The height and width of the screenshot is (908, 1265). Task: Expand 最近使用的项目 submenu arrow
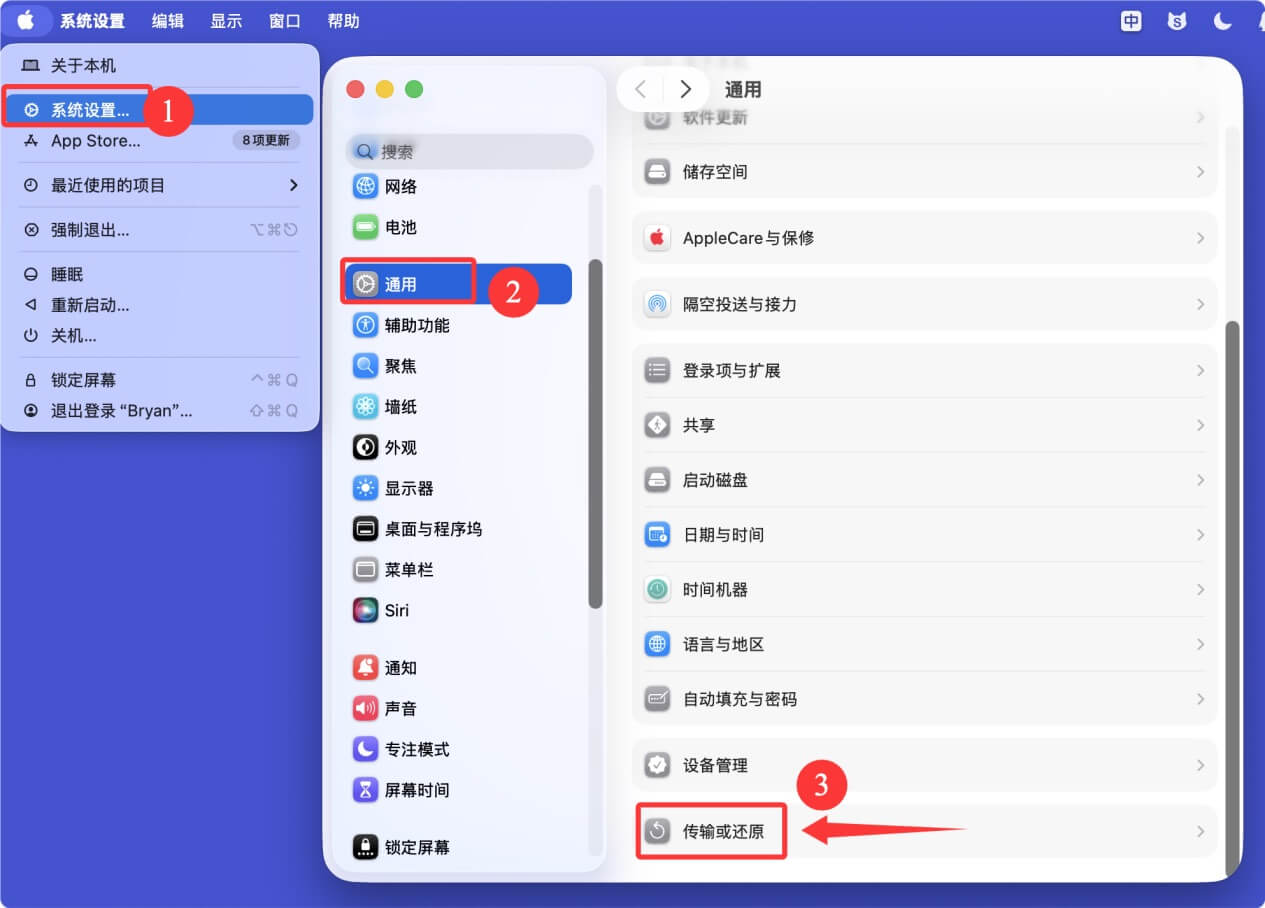tap(293, 185)
